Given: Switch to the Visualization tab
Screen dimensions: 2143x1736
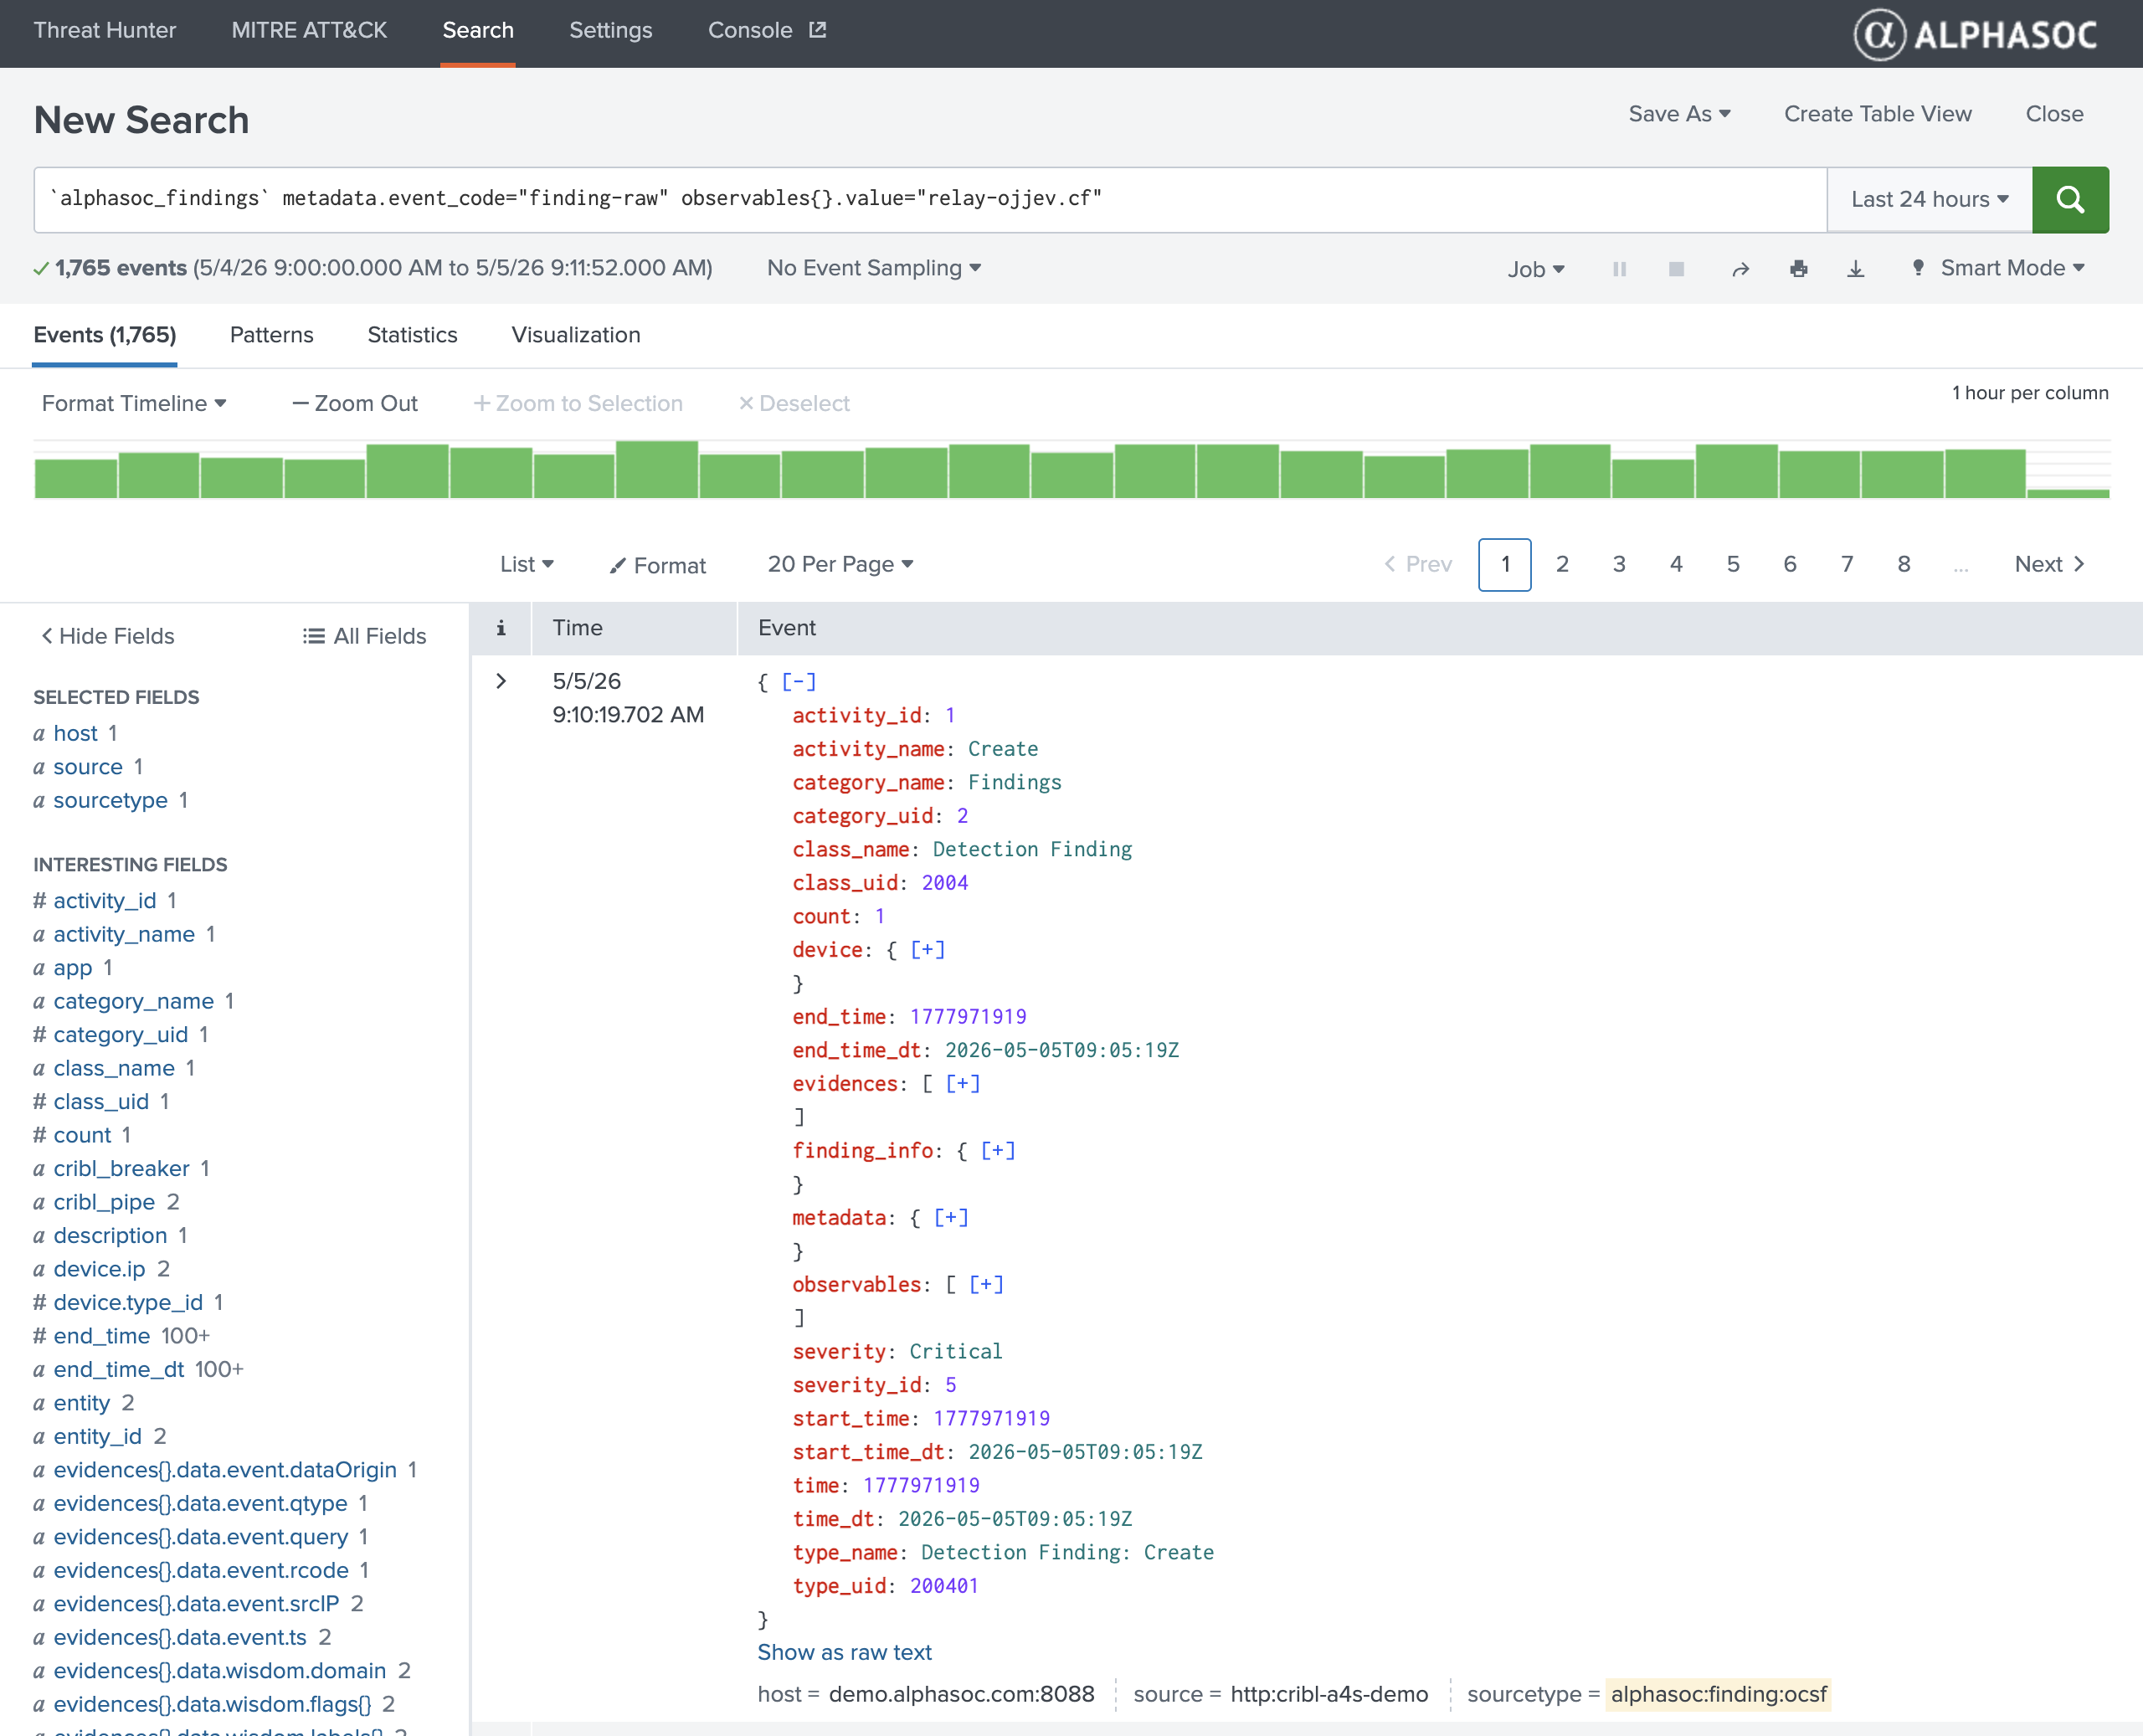Looking at the screenshot, I should coord(576,335).
